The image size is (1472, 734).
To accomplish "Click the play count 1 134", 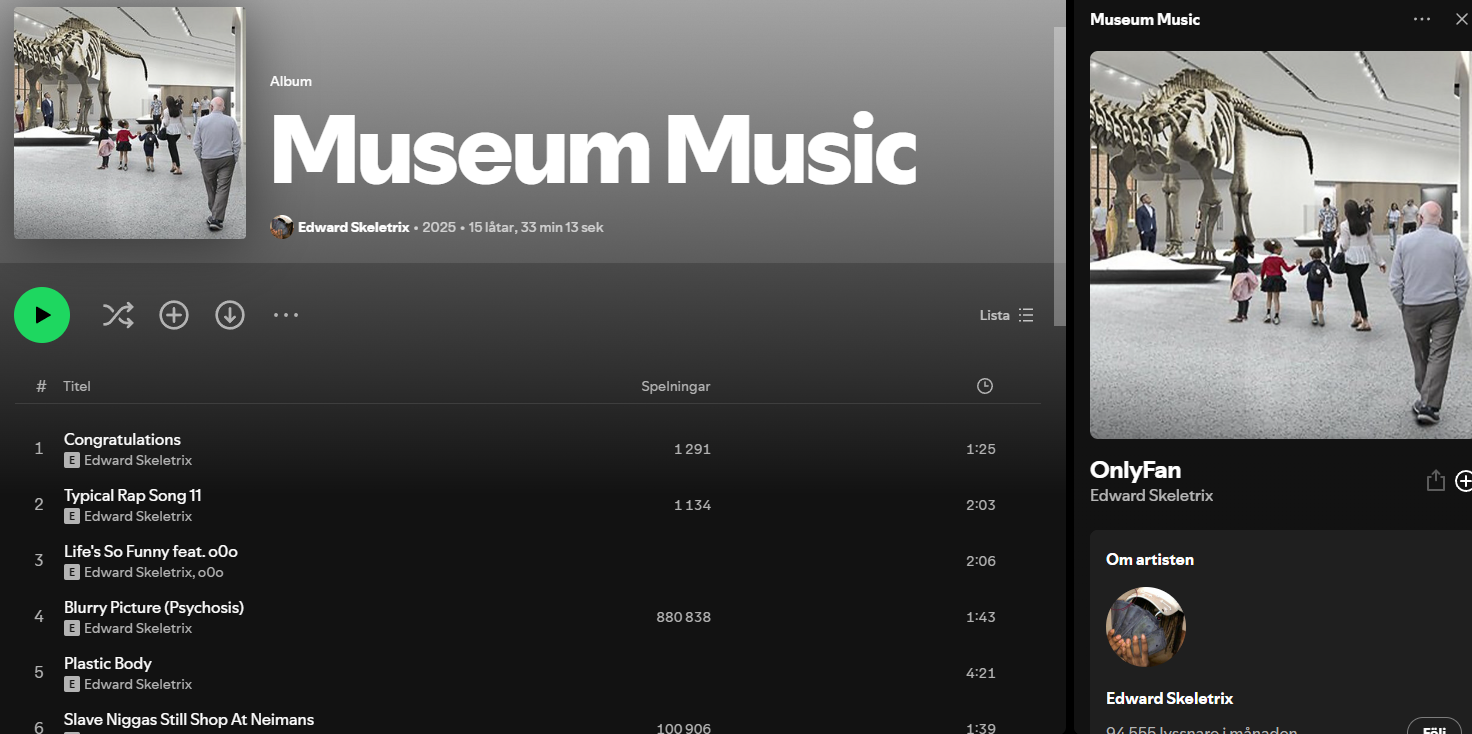I will [692, 505].
